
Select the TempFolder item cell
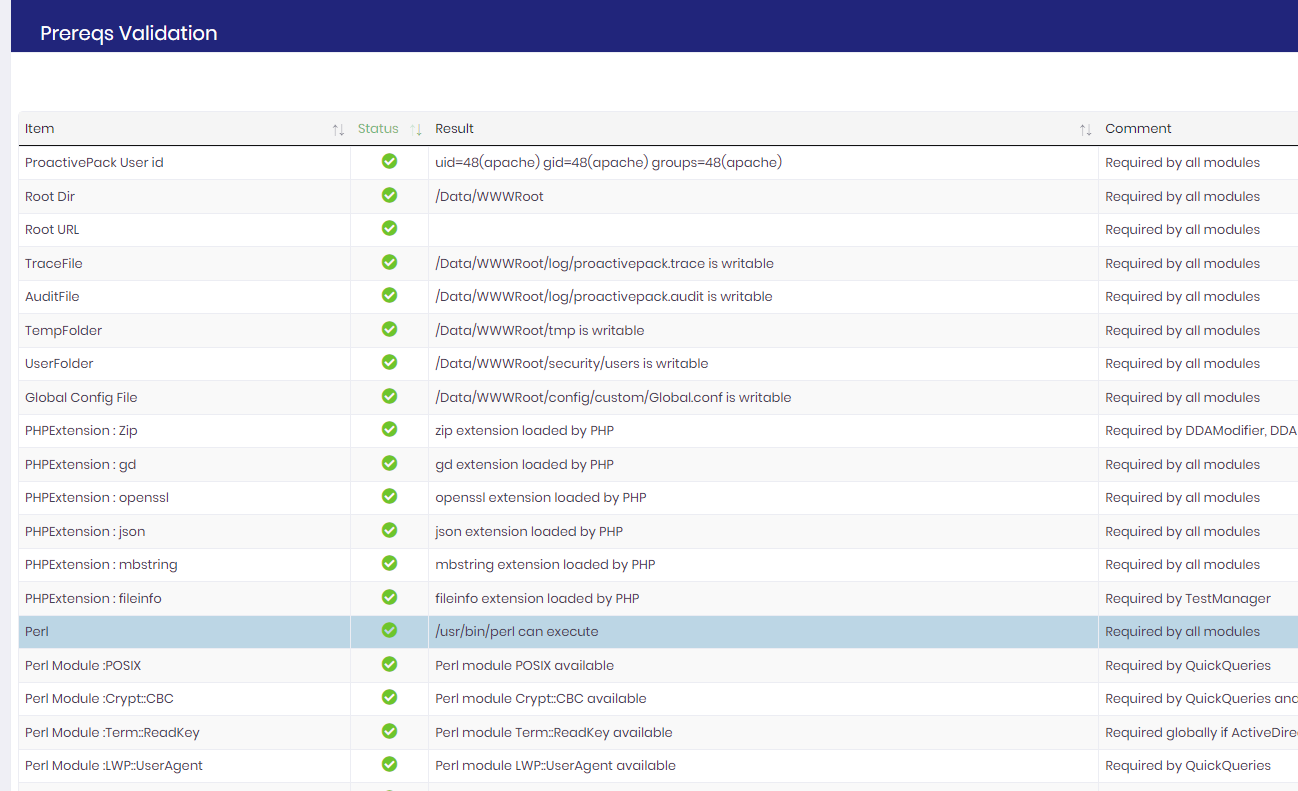pos(184,330)
